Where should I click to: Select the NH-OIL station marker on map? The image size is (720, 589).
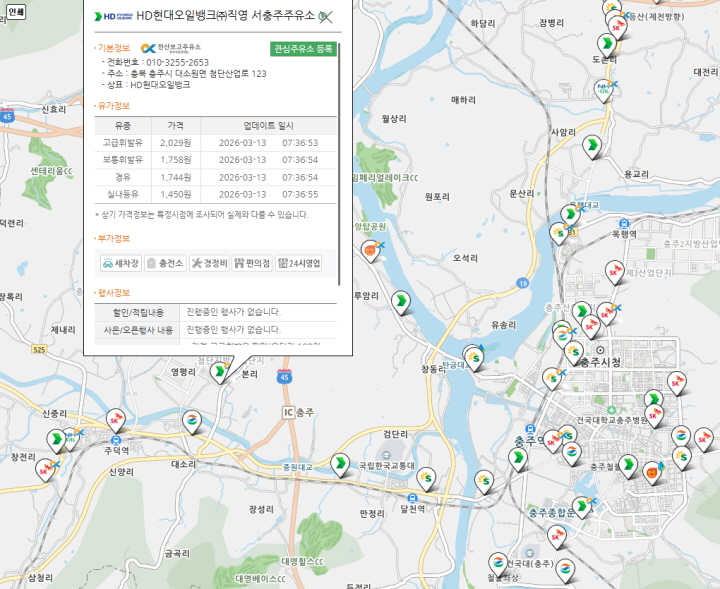click(604, 89)
